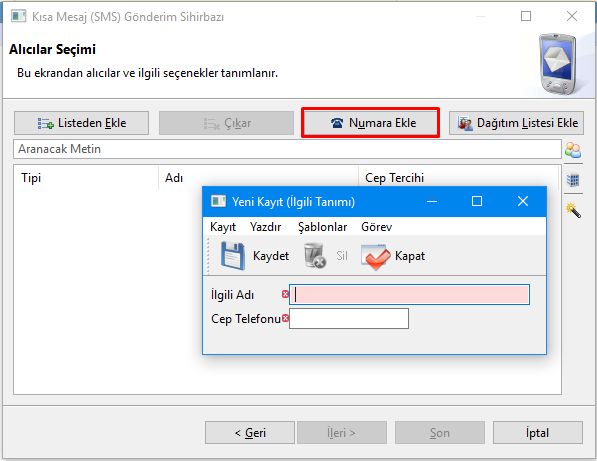Click the Listeden Ekle button
597x461 pixels.
(x=81, y=123)
